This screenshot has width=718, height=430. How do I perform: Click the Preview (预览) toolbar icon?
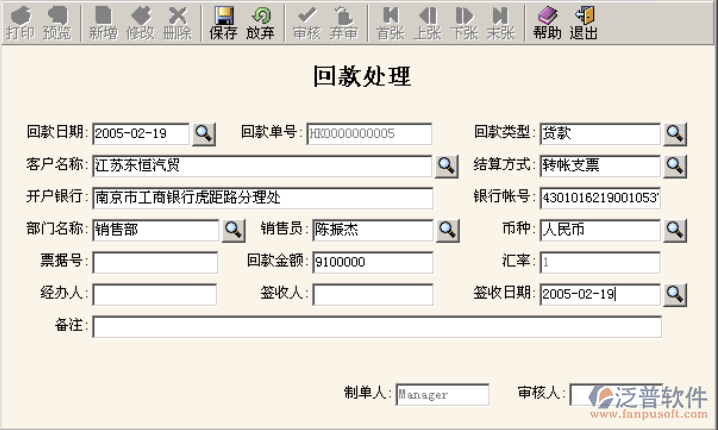pos(58,23)
